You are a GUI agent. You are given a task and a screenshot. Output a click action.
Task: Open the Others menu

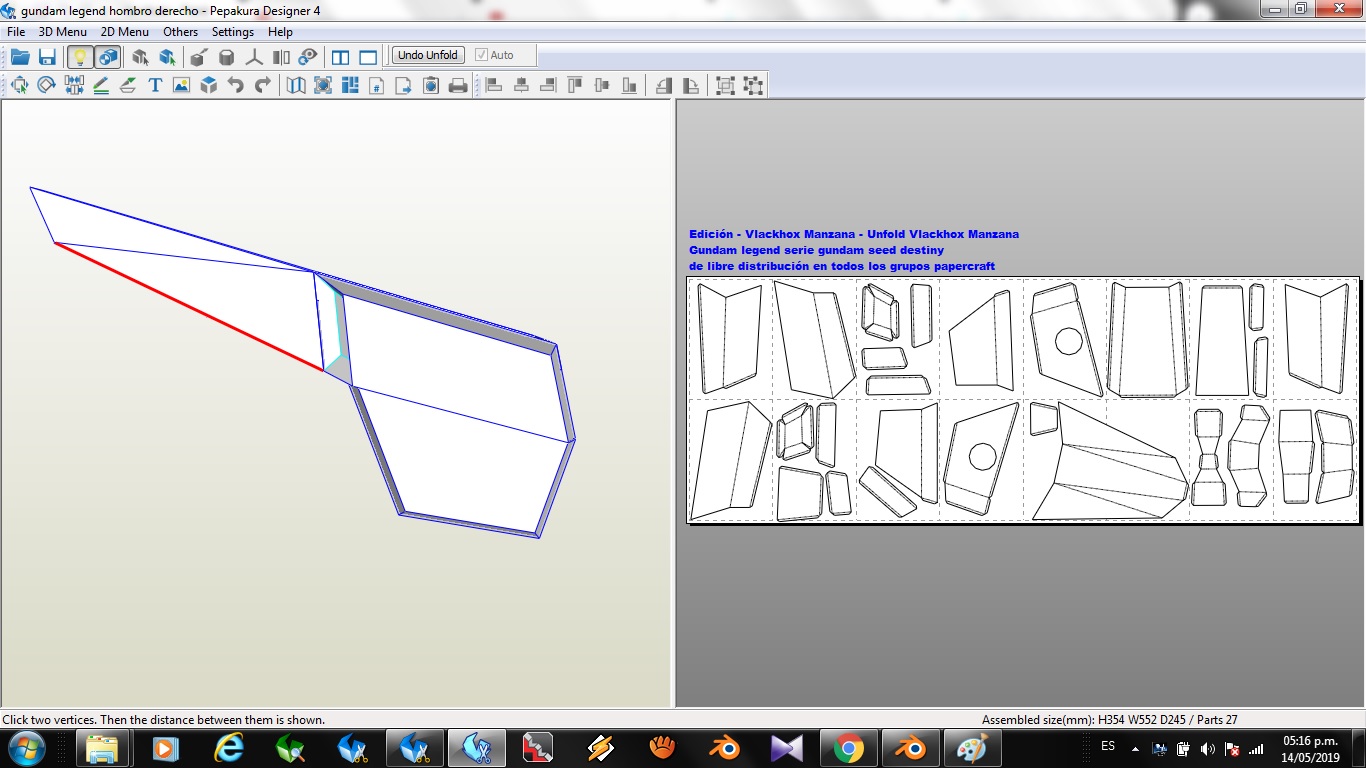(x=181, y=32)
